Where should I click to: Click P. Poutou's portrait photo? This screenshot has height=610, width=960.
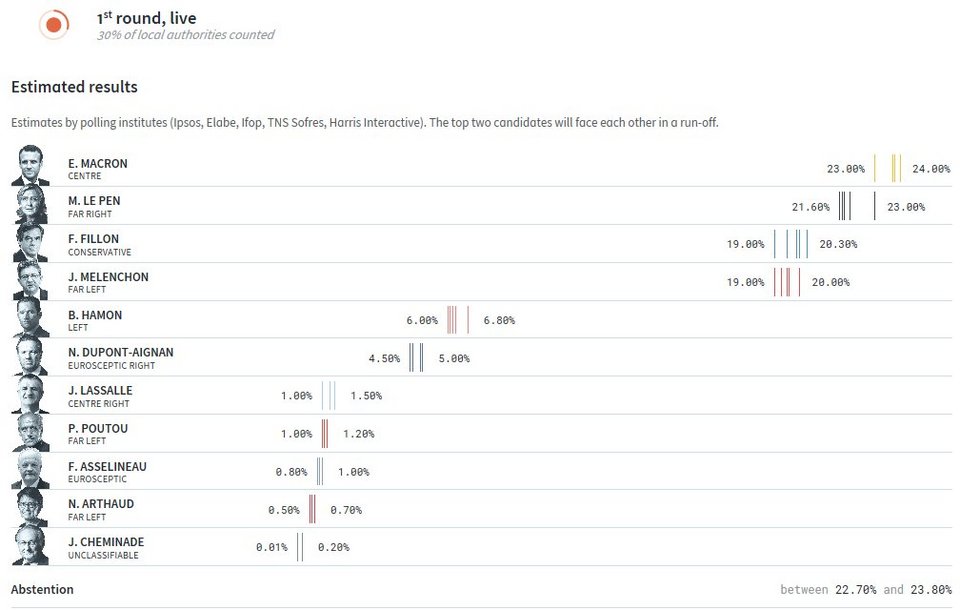[x=31, y=432]
